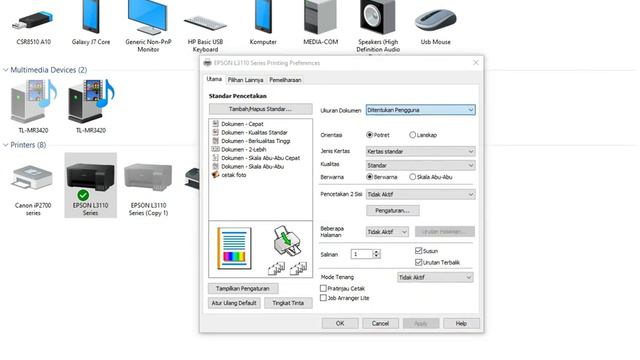Click the Tampilkan Pengaturan button

pyautogui.click(x=243, y=289)
